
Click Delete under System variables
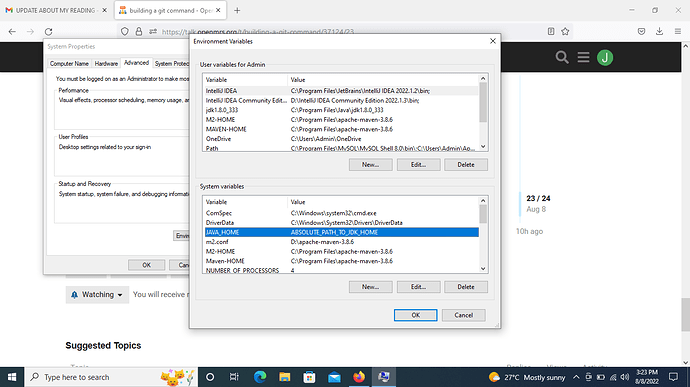coord(466,287)
